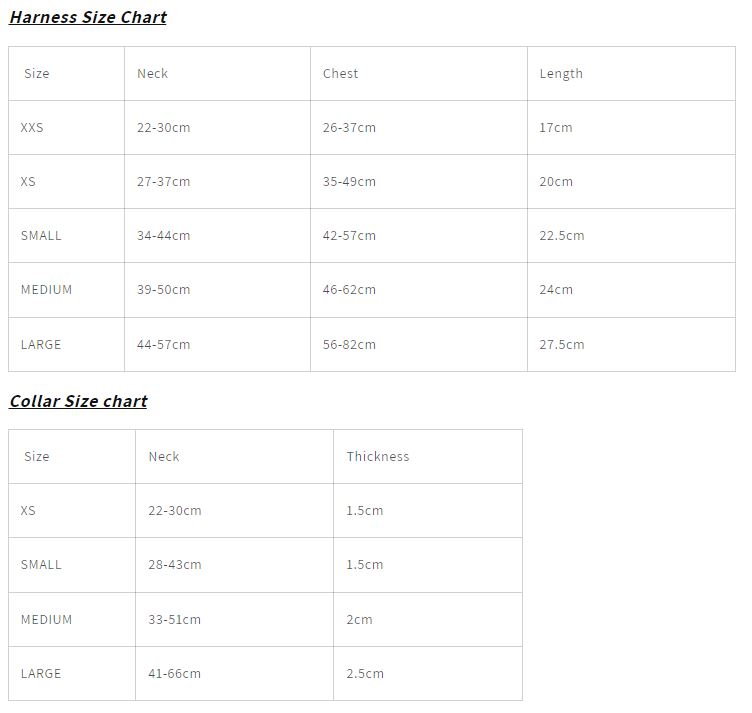The height and width of the screenshot is (713, 752).
Task: Click the Harness Size Chart heading
Action: click(x=88, y=17)
